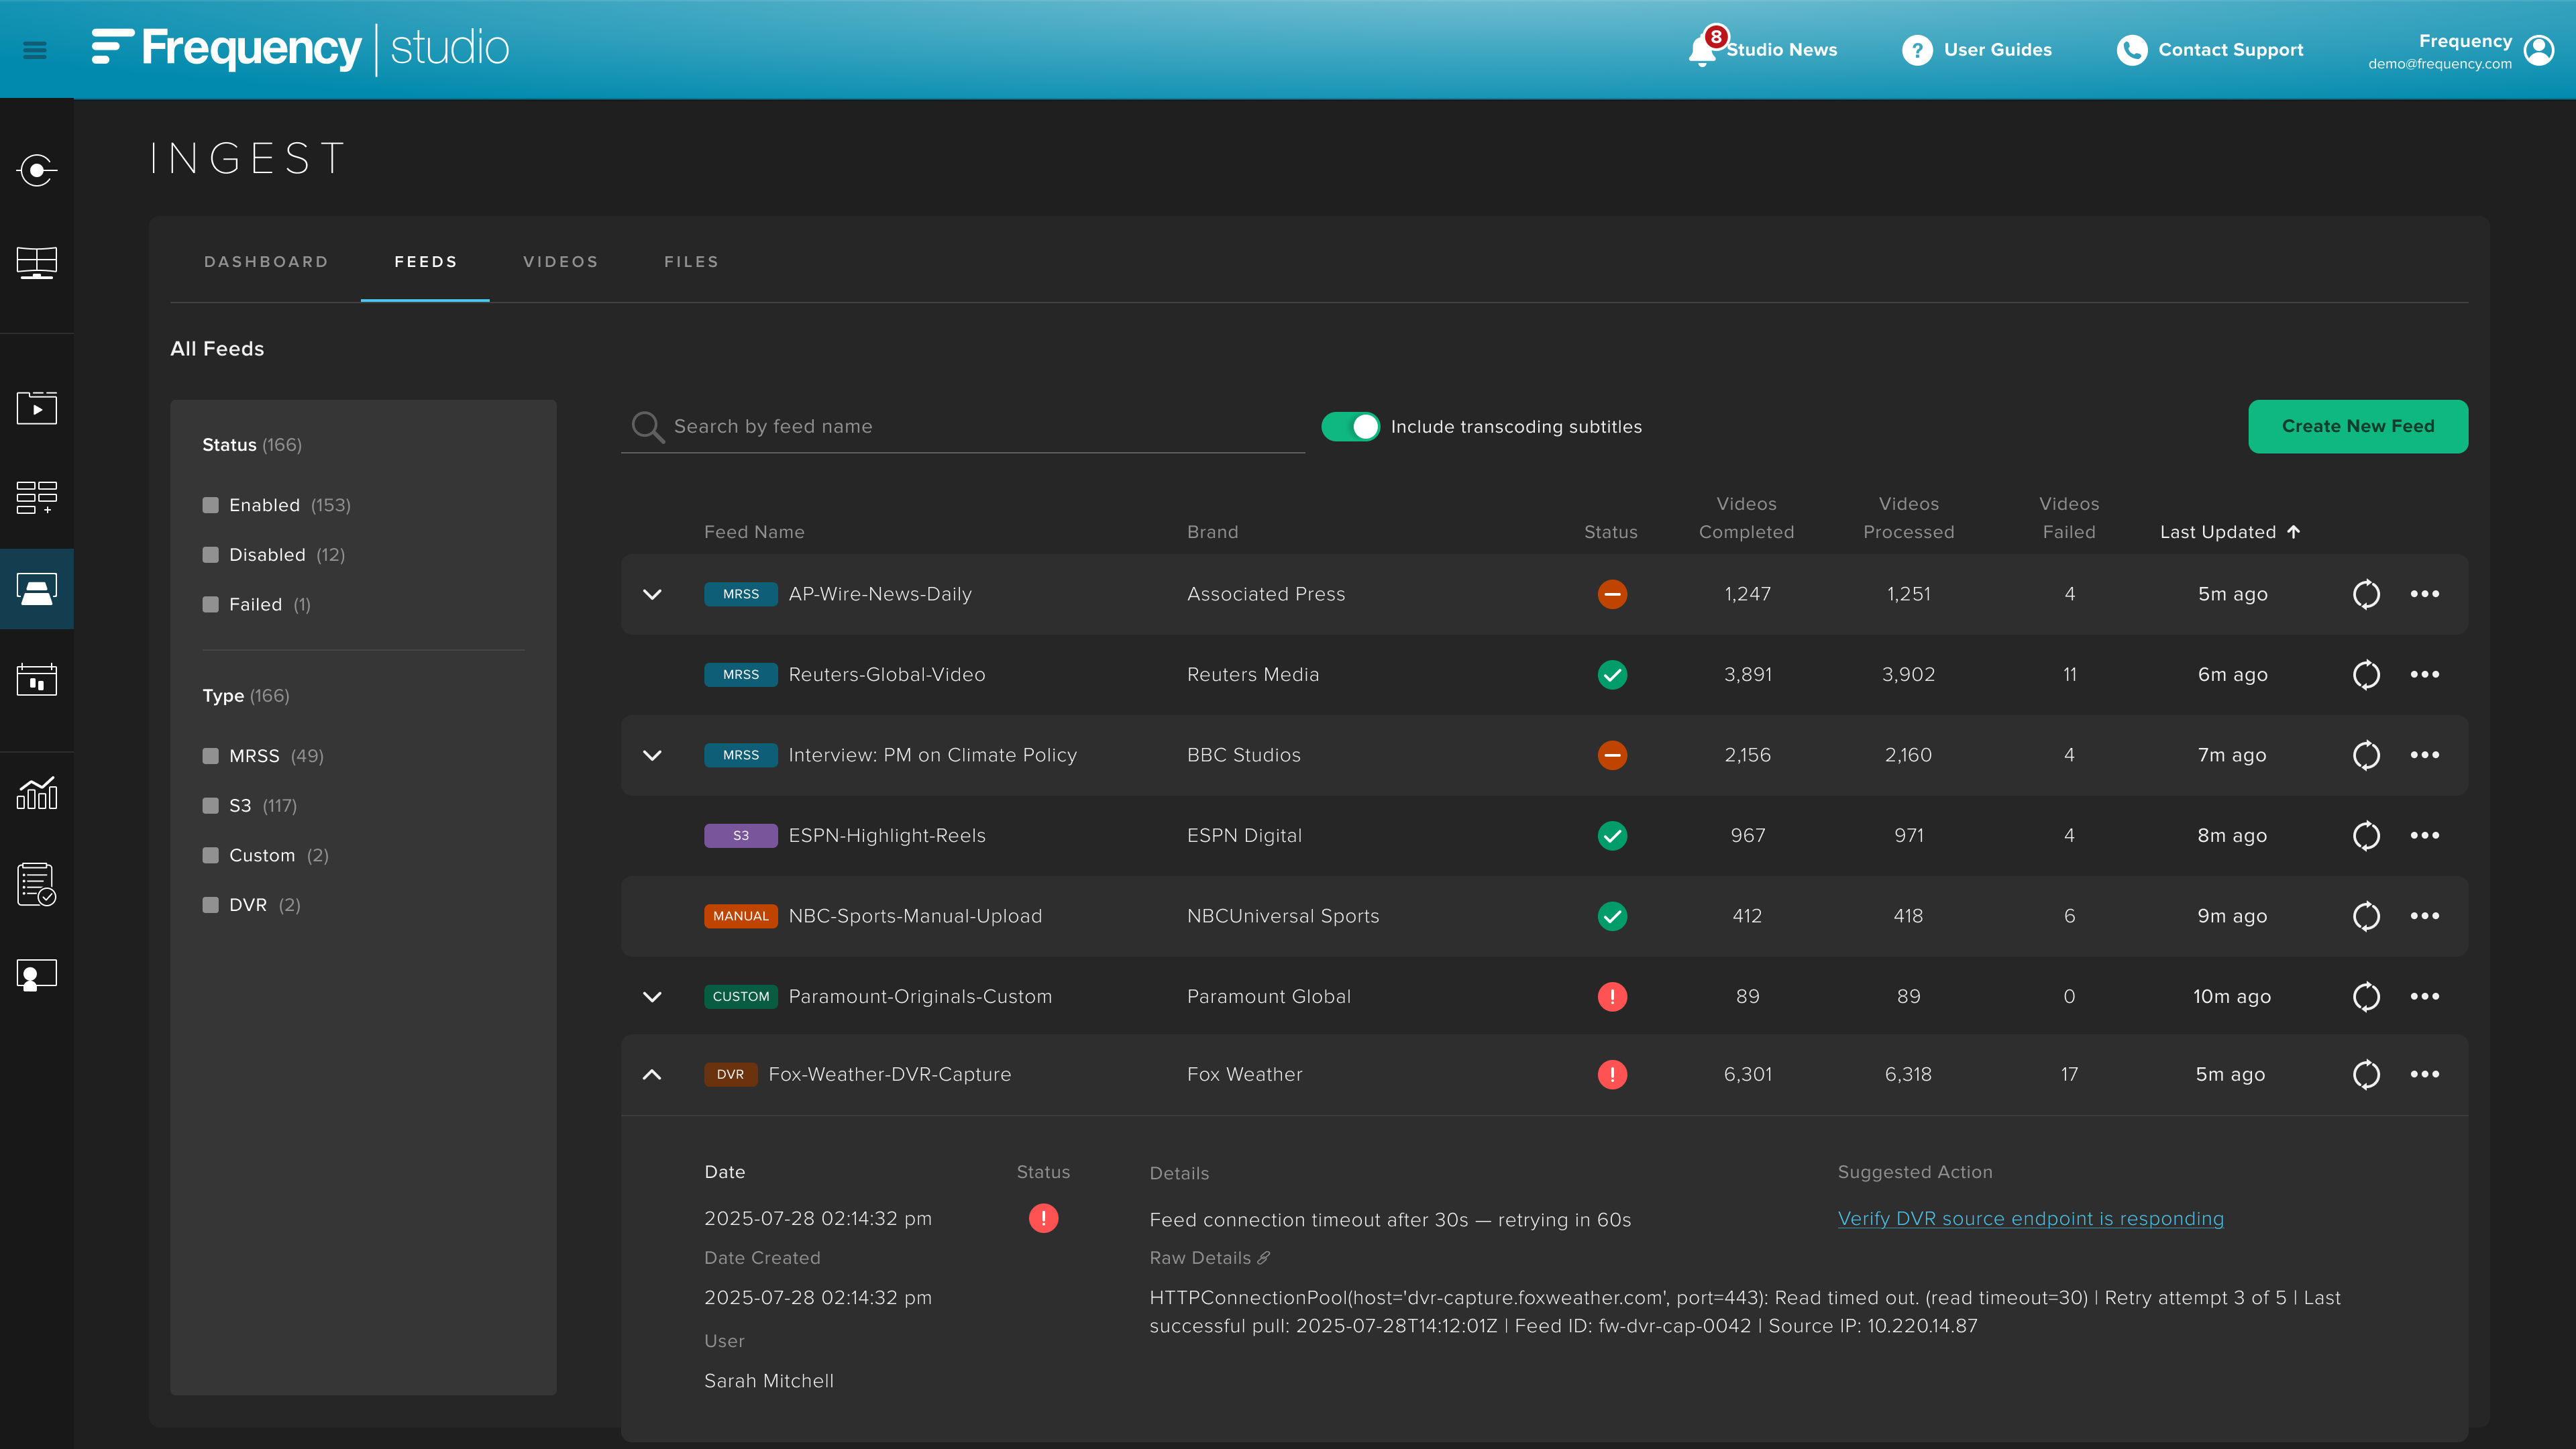Open the checklist report sidebar icon

point(37,885)
